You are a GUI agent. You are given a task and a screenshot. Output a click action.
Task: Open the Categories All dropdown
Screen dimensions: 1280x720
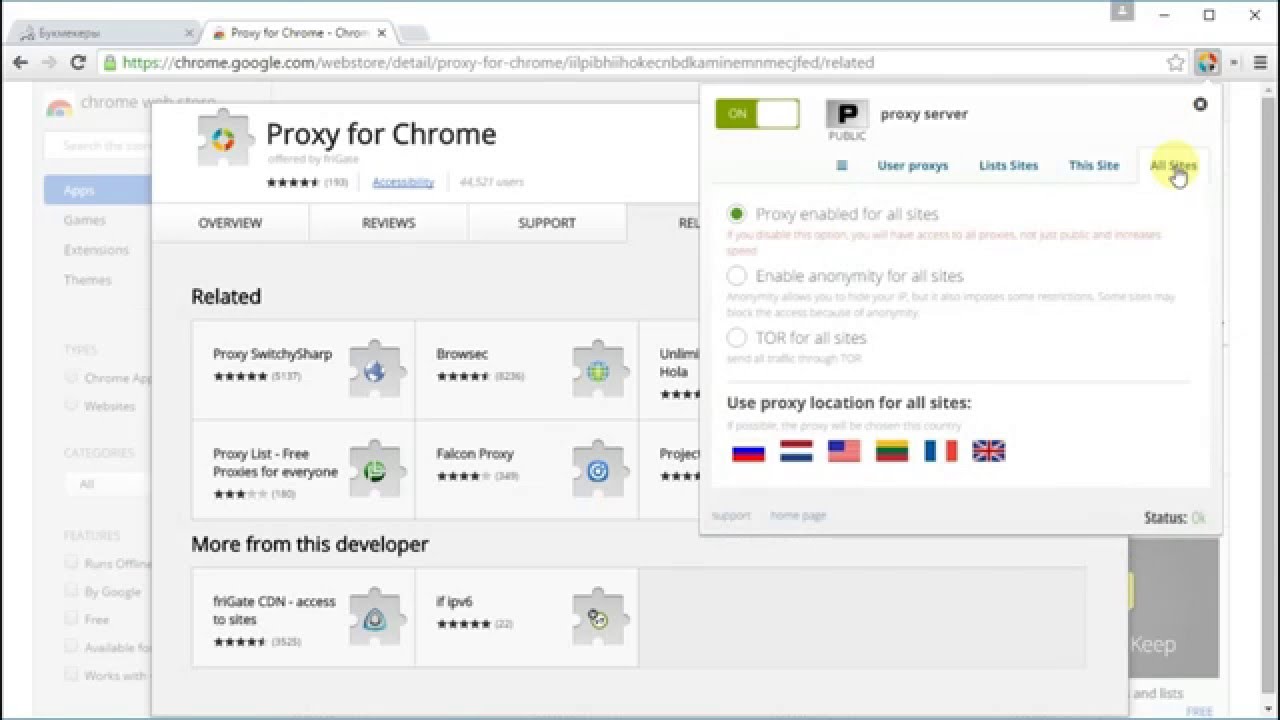(108, 484)
